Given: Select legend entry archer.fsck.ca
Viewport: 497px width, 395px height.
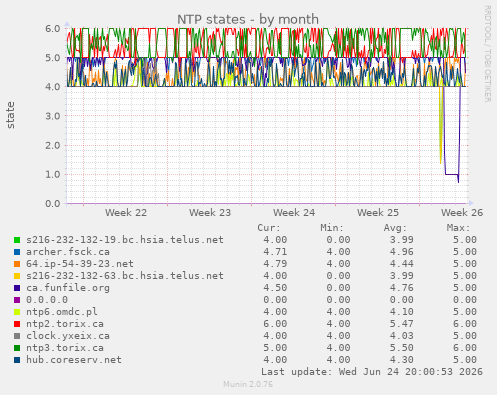Looking at the screenshot, I should coord(68,252).
